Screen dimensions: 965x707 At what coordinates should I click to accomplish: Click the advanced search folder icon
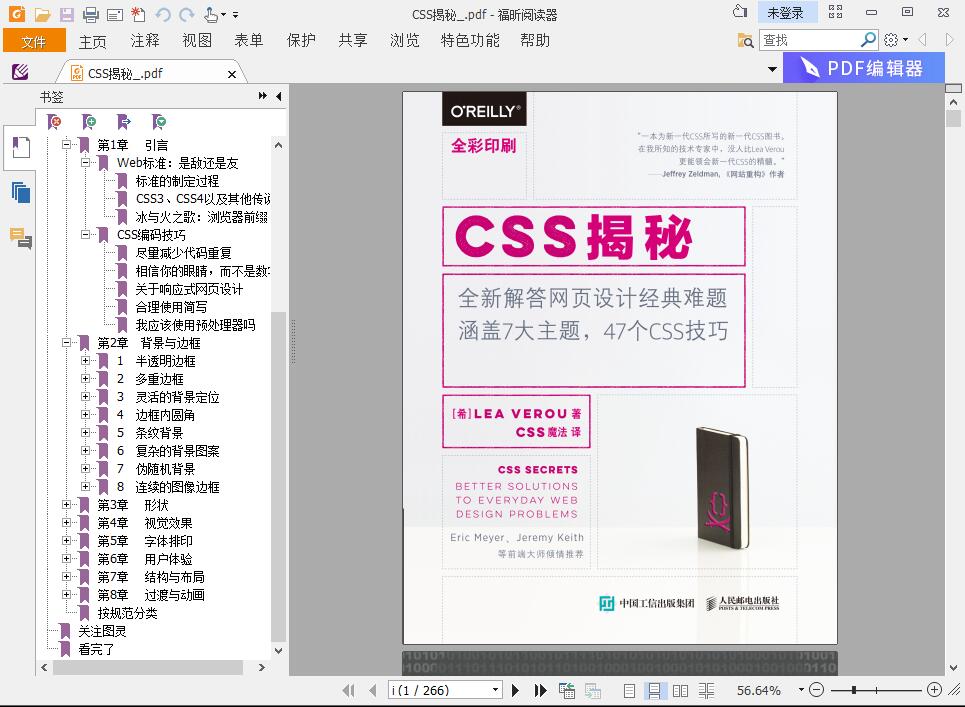click(745, 41)
